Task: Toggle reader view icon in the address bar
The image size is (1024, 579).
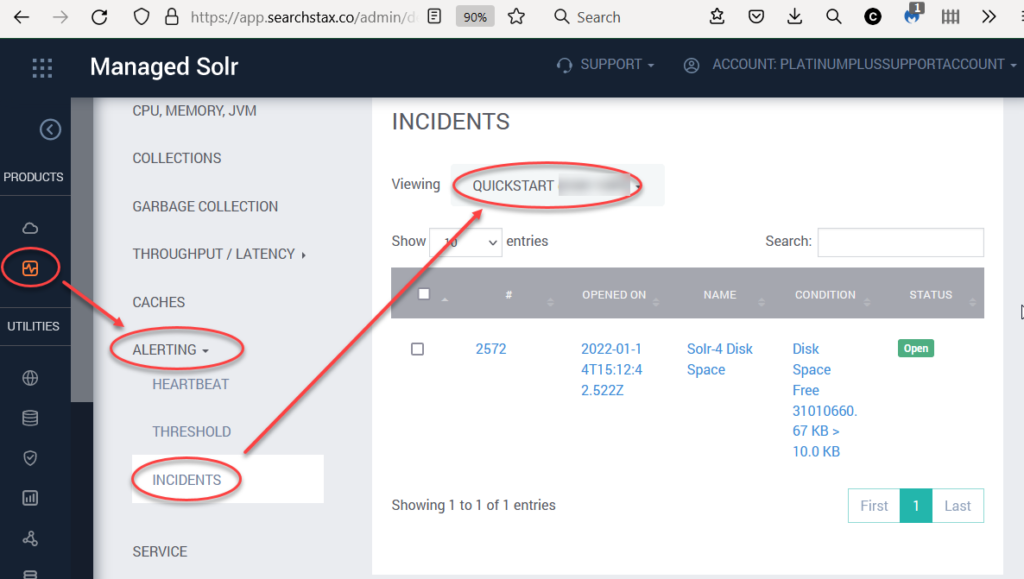Action: click(x=434, y=17)
